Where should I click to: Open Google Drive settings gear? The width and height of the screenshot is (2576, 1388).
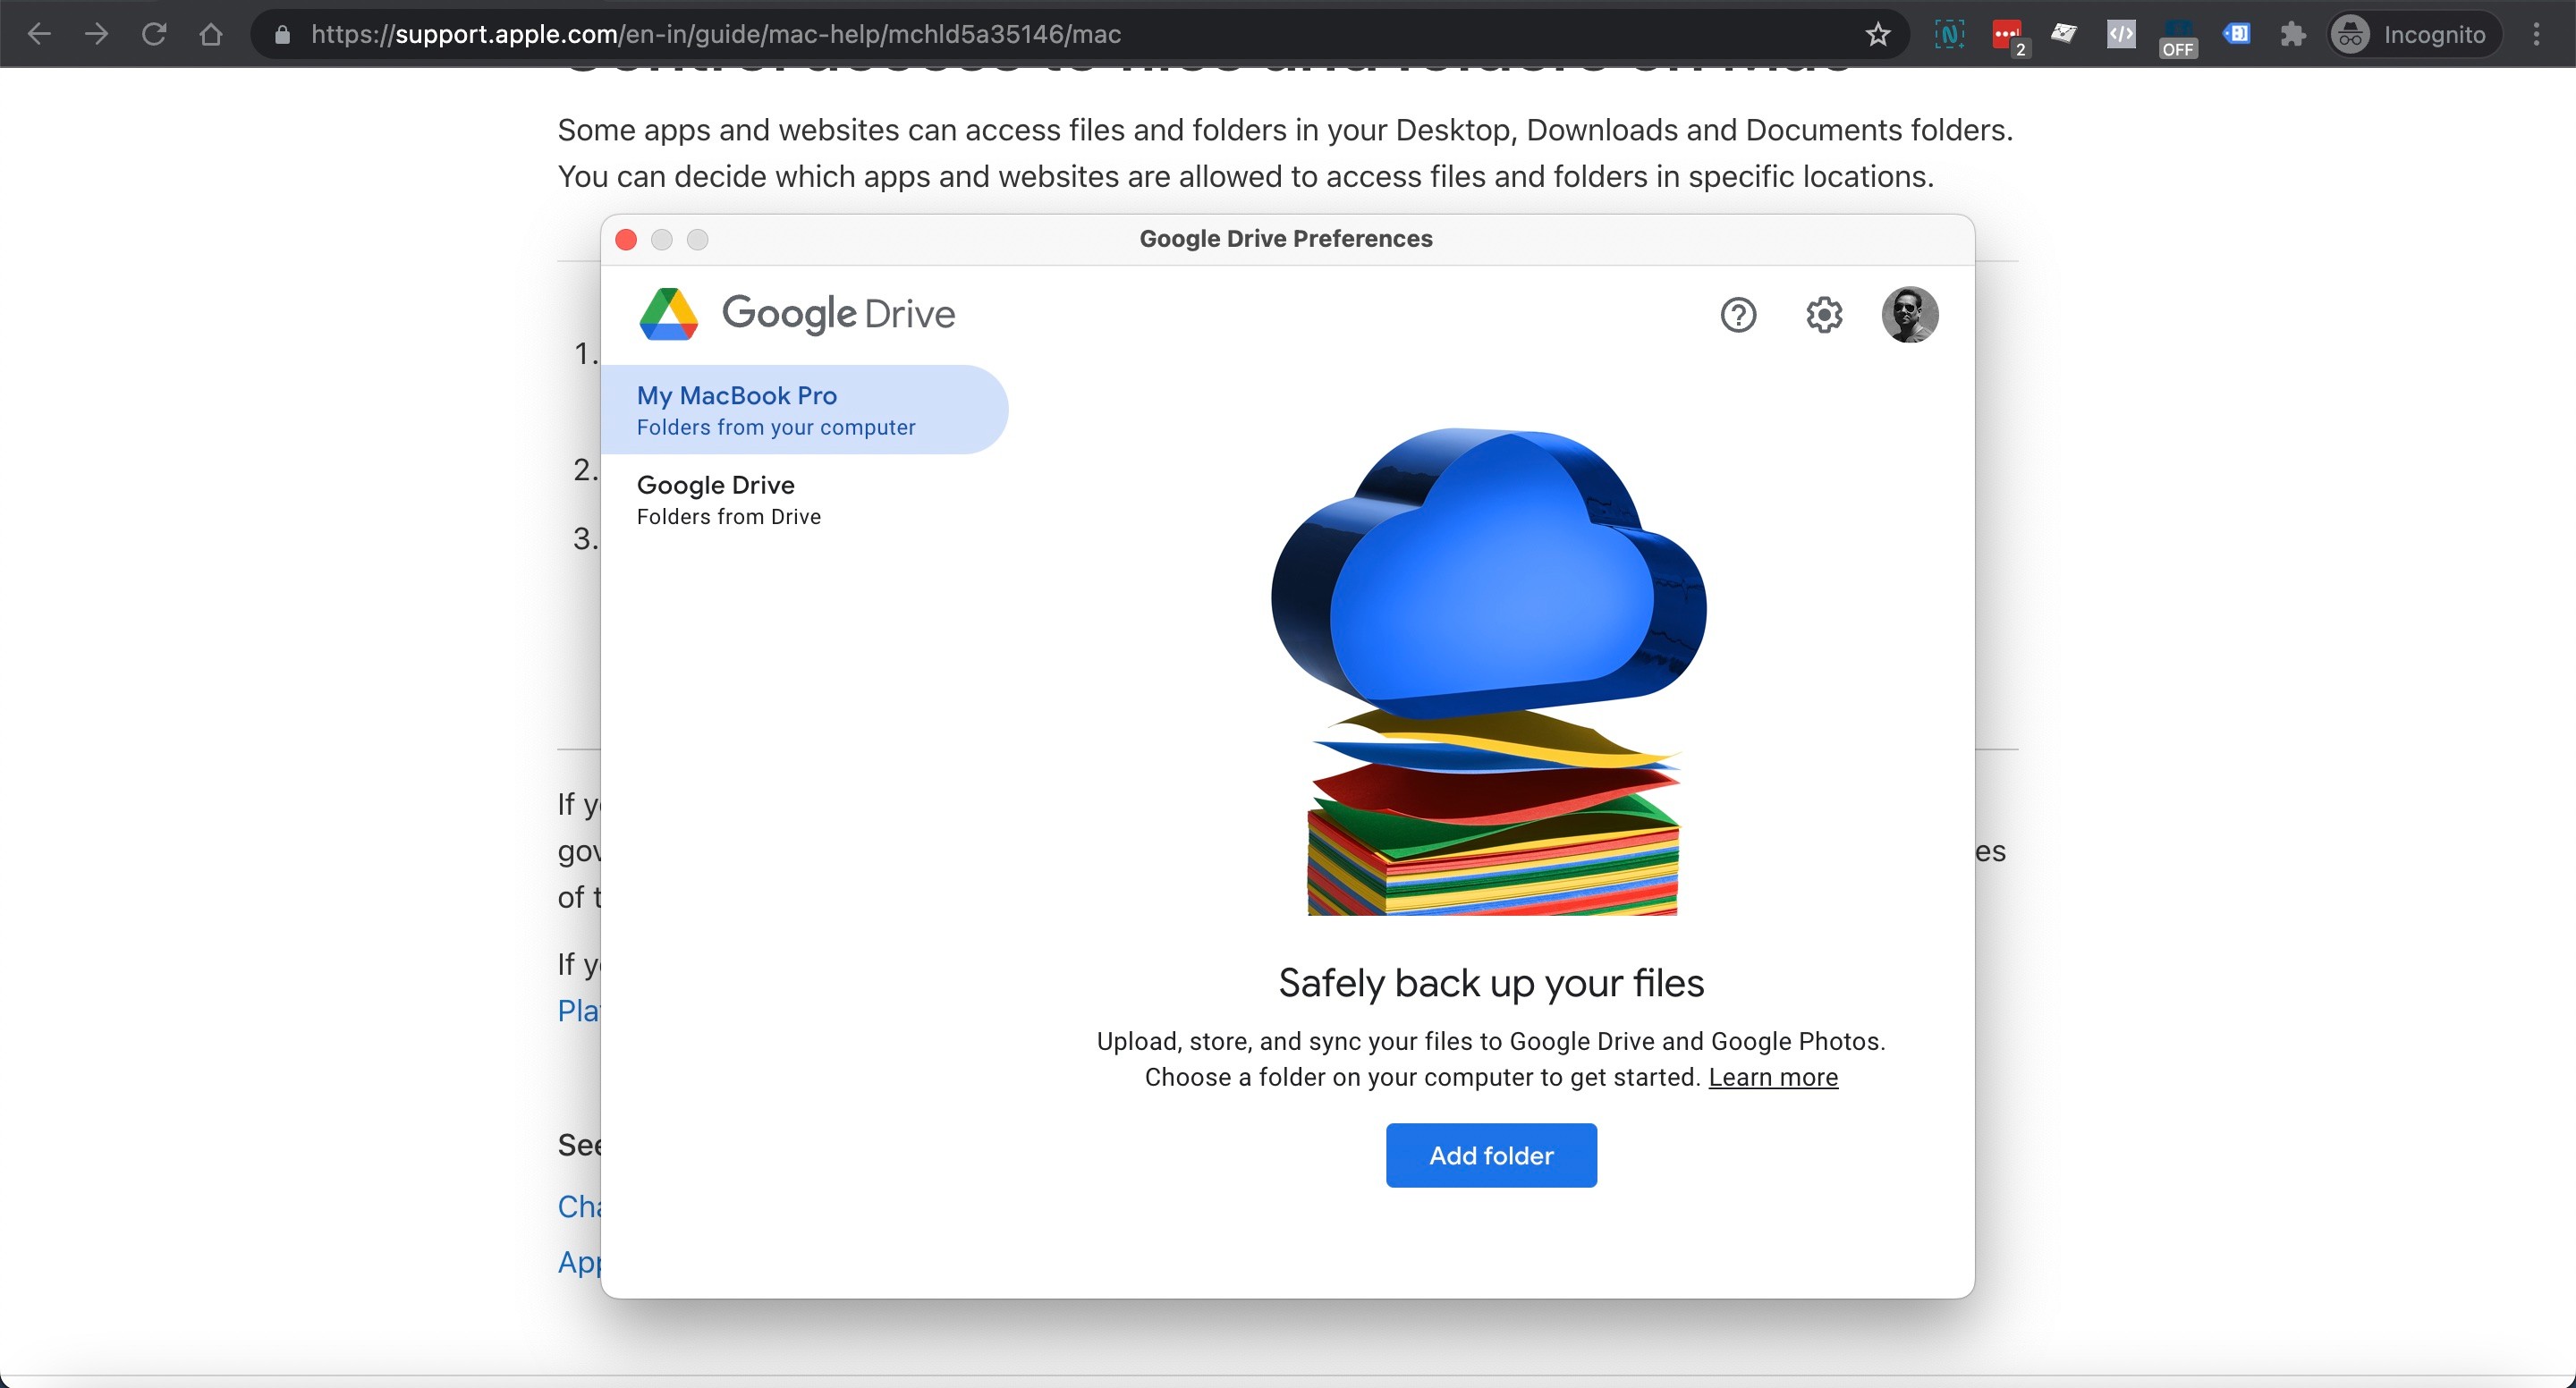[x=1824, y=315]
